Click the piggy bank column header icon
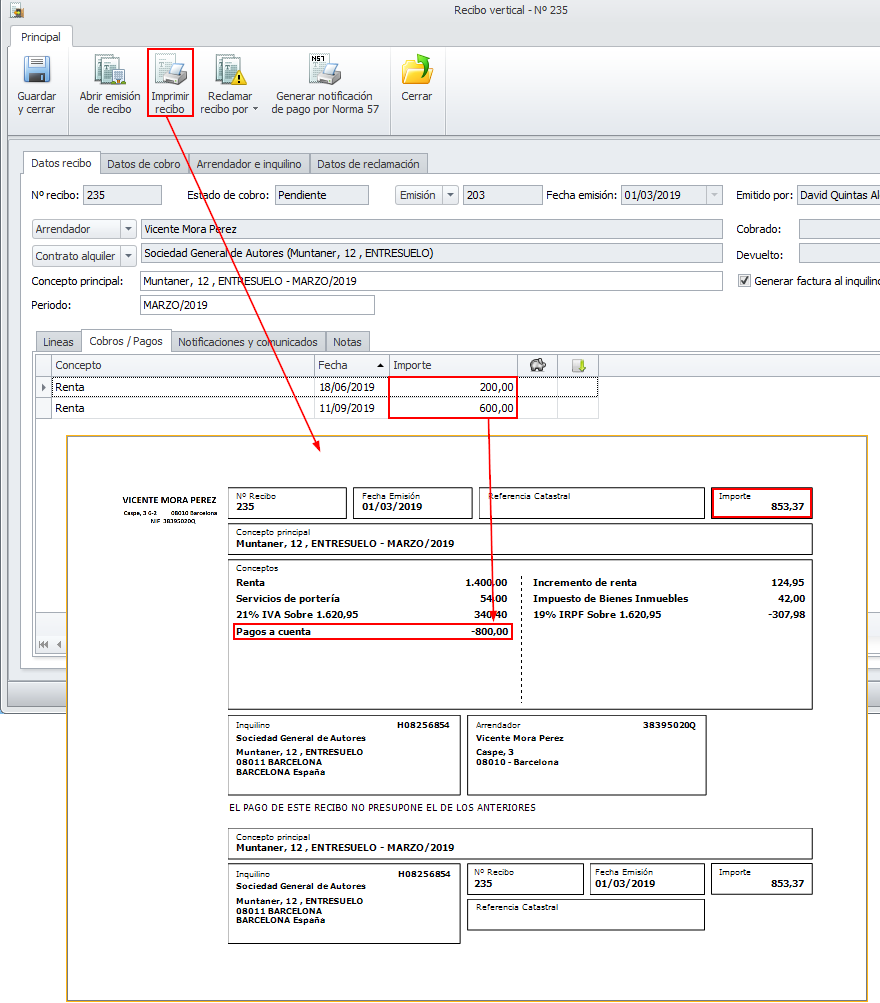The height and width of the screenshot is (1003, 880). (537, 365)
